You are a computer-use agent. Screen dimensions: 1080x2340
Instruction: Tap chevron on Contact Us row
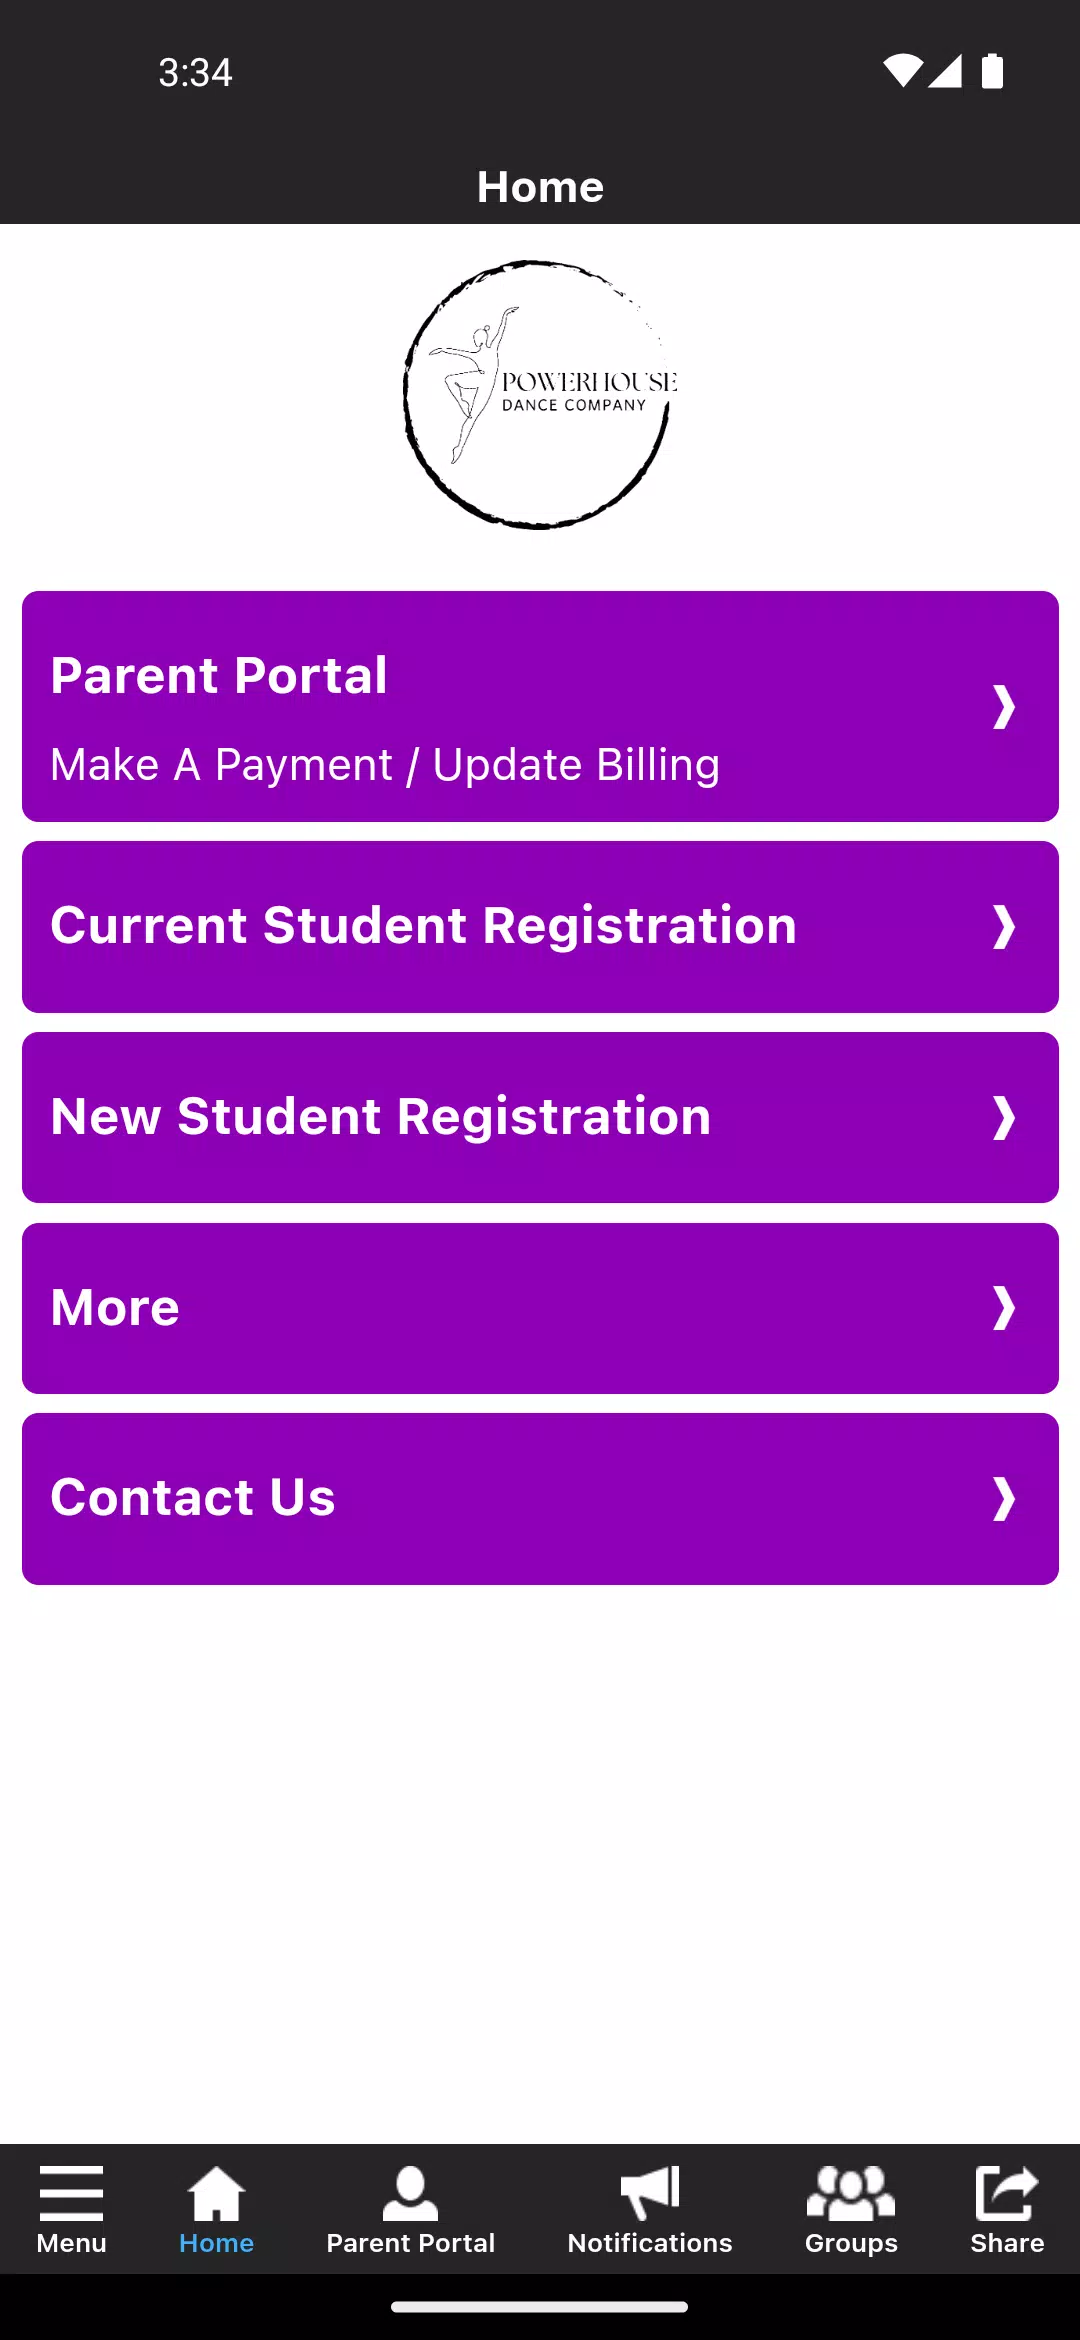click(x=1003, y=1499)
